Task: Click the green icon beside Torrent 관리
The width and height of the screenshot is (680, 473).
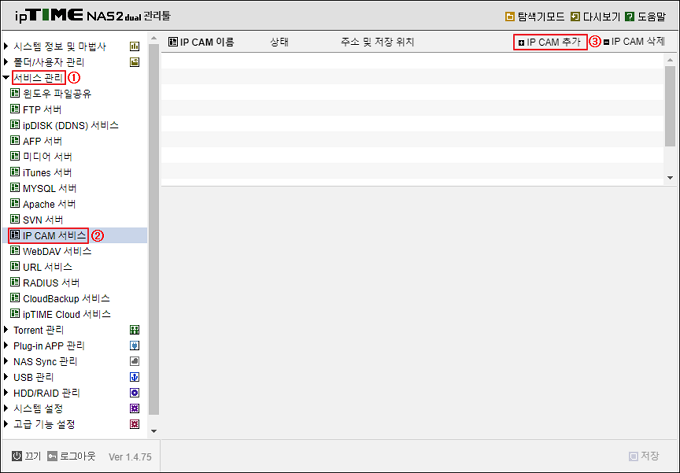Action: pos(134,330)
